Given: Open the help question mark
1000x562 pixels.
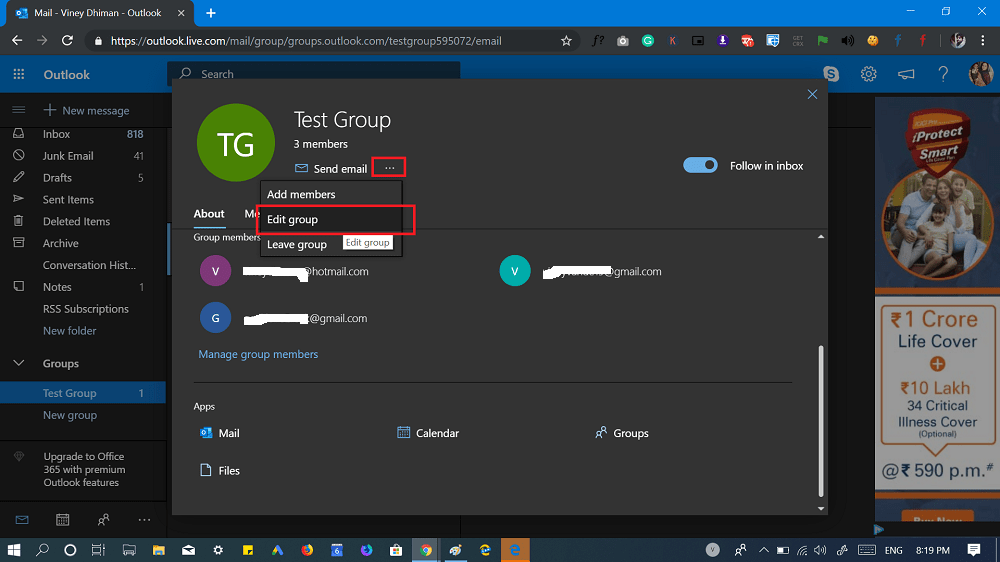Looking at the screenshot, I should (x=943, y=74).
